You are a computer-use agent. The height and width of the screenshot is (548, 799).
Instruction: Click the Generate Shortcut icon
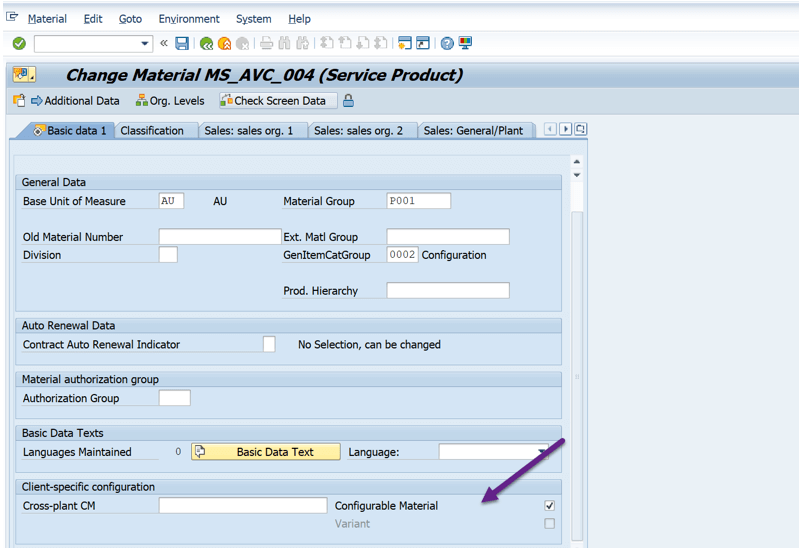coord(423,43)
